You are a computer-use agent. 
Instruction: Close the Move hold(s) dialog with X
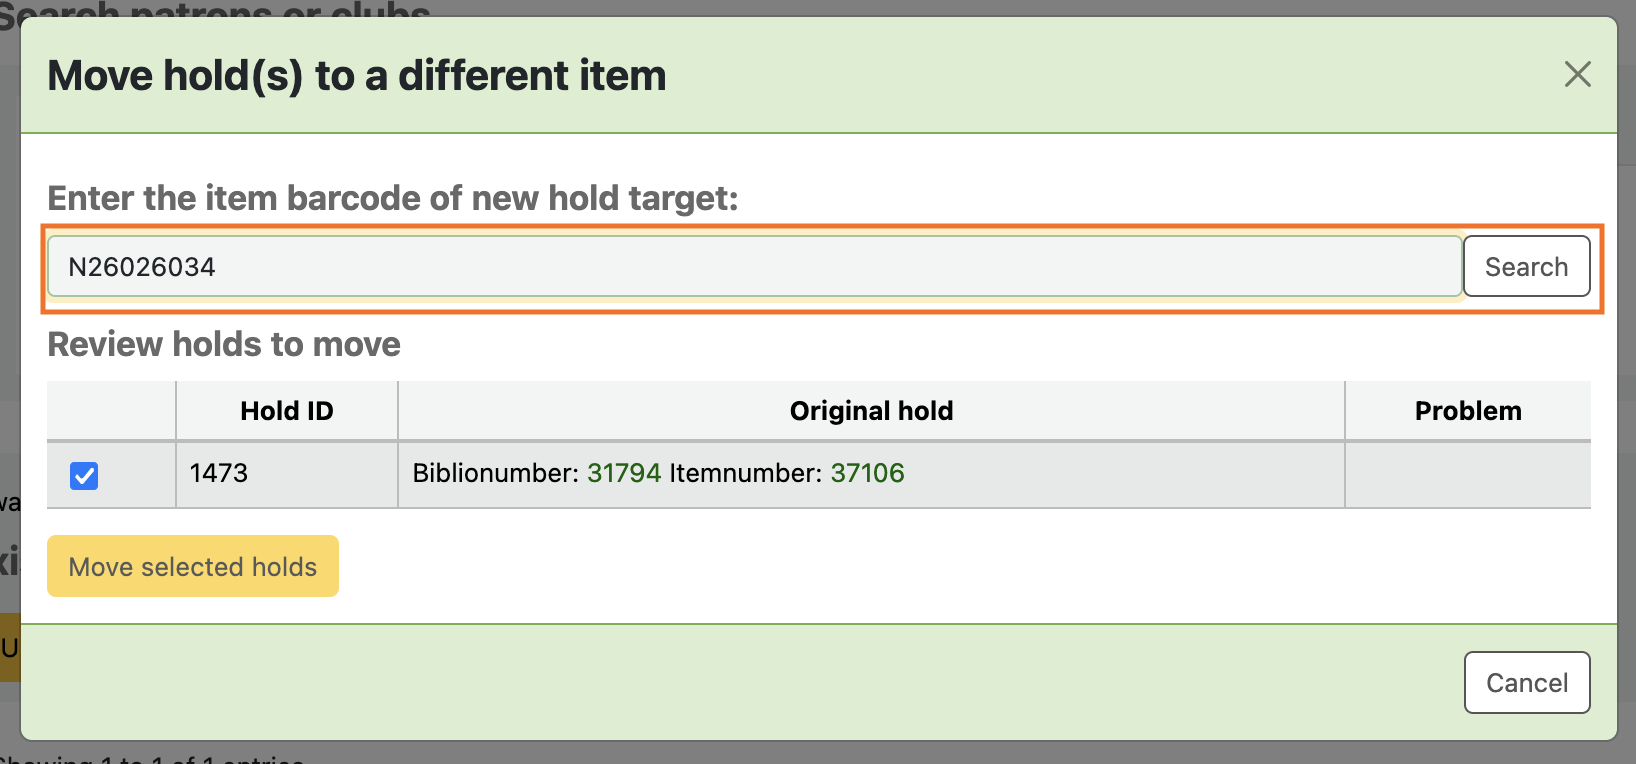tap(1577, 74)
